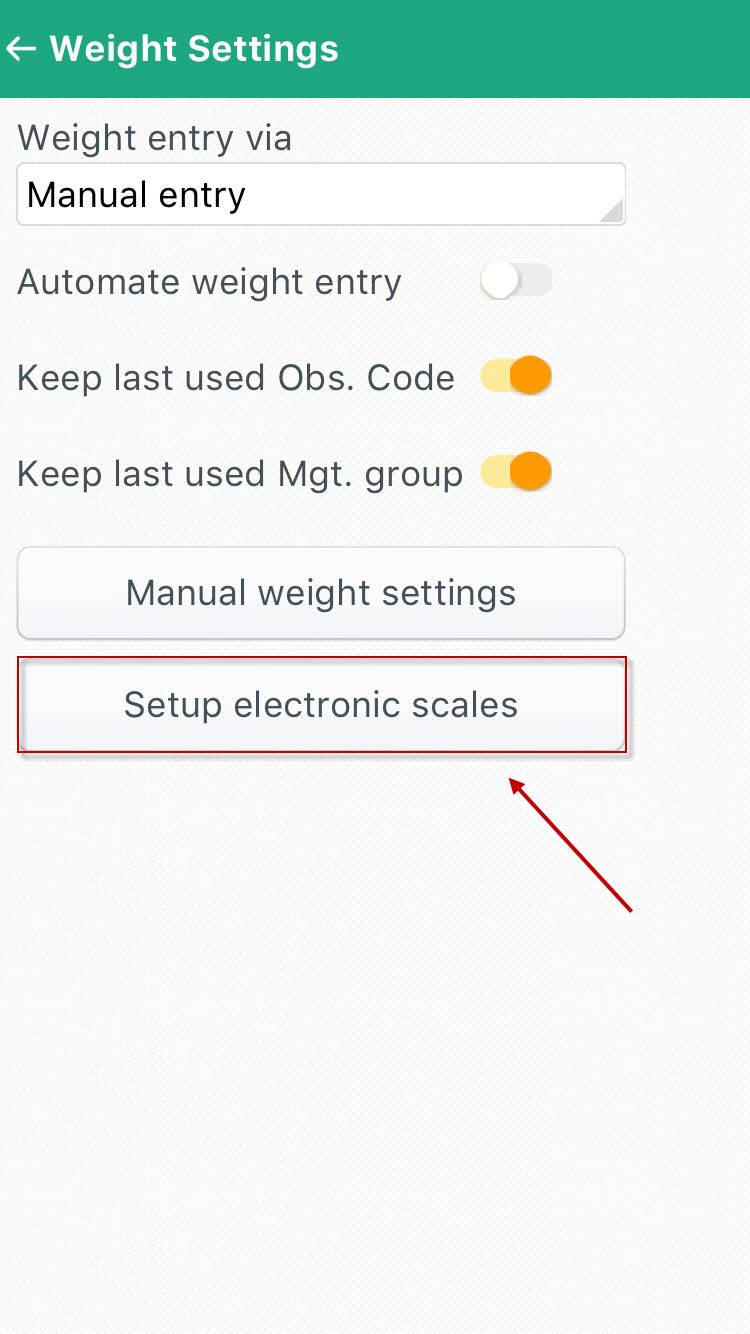Tap the Weight Settings title text
The height and width of the screenshot is (1334, 750).
coord(194,48)
